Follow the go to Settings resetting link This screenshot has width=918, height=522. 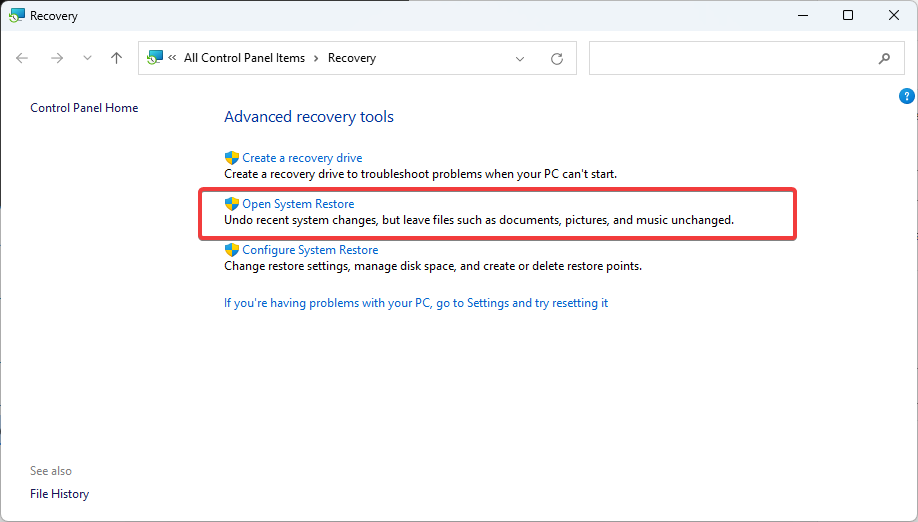pyautogui.click(x=416, y=303)
